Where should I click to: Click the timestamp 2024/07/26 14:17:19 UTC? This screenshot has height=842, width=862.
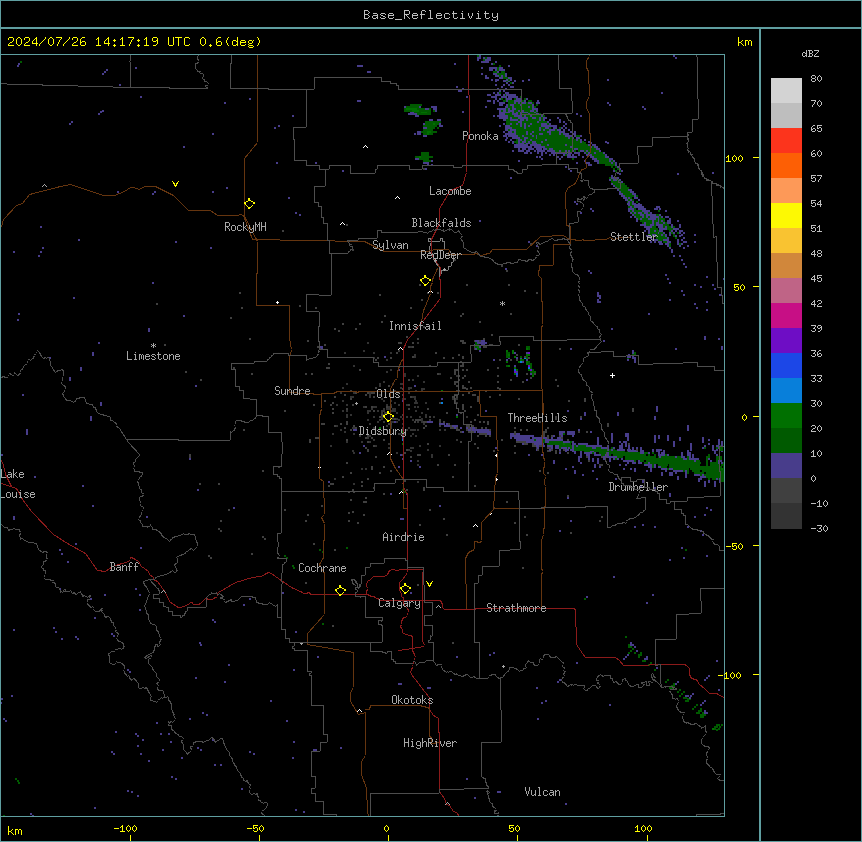coord(99,42)
